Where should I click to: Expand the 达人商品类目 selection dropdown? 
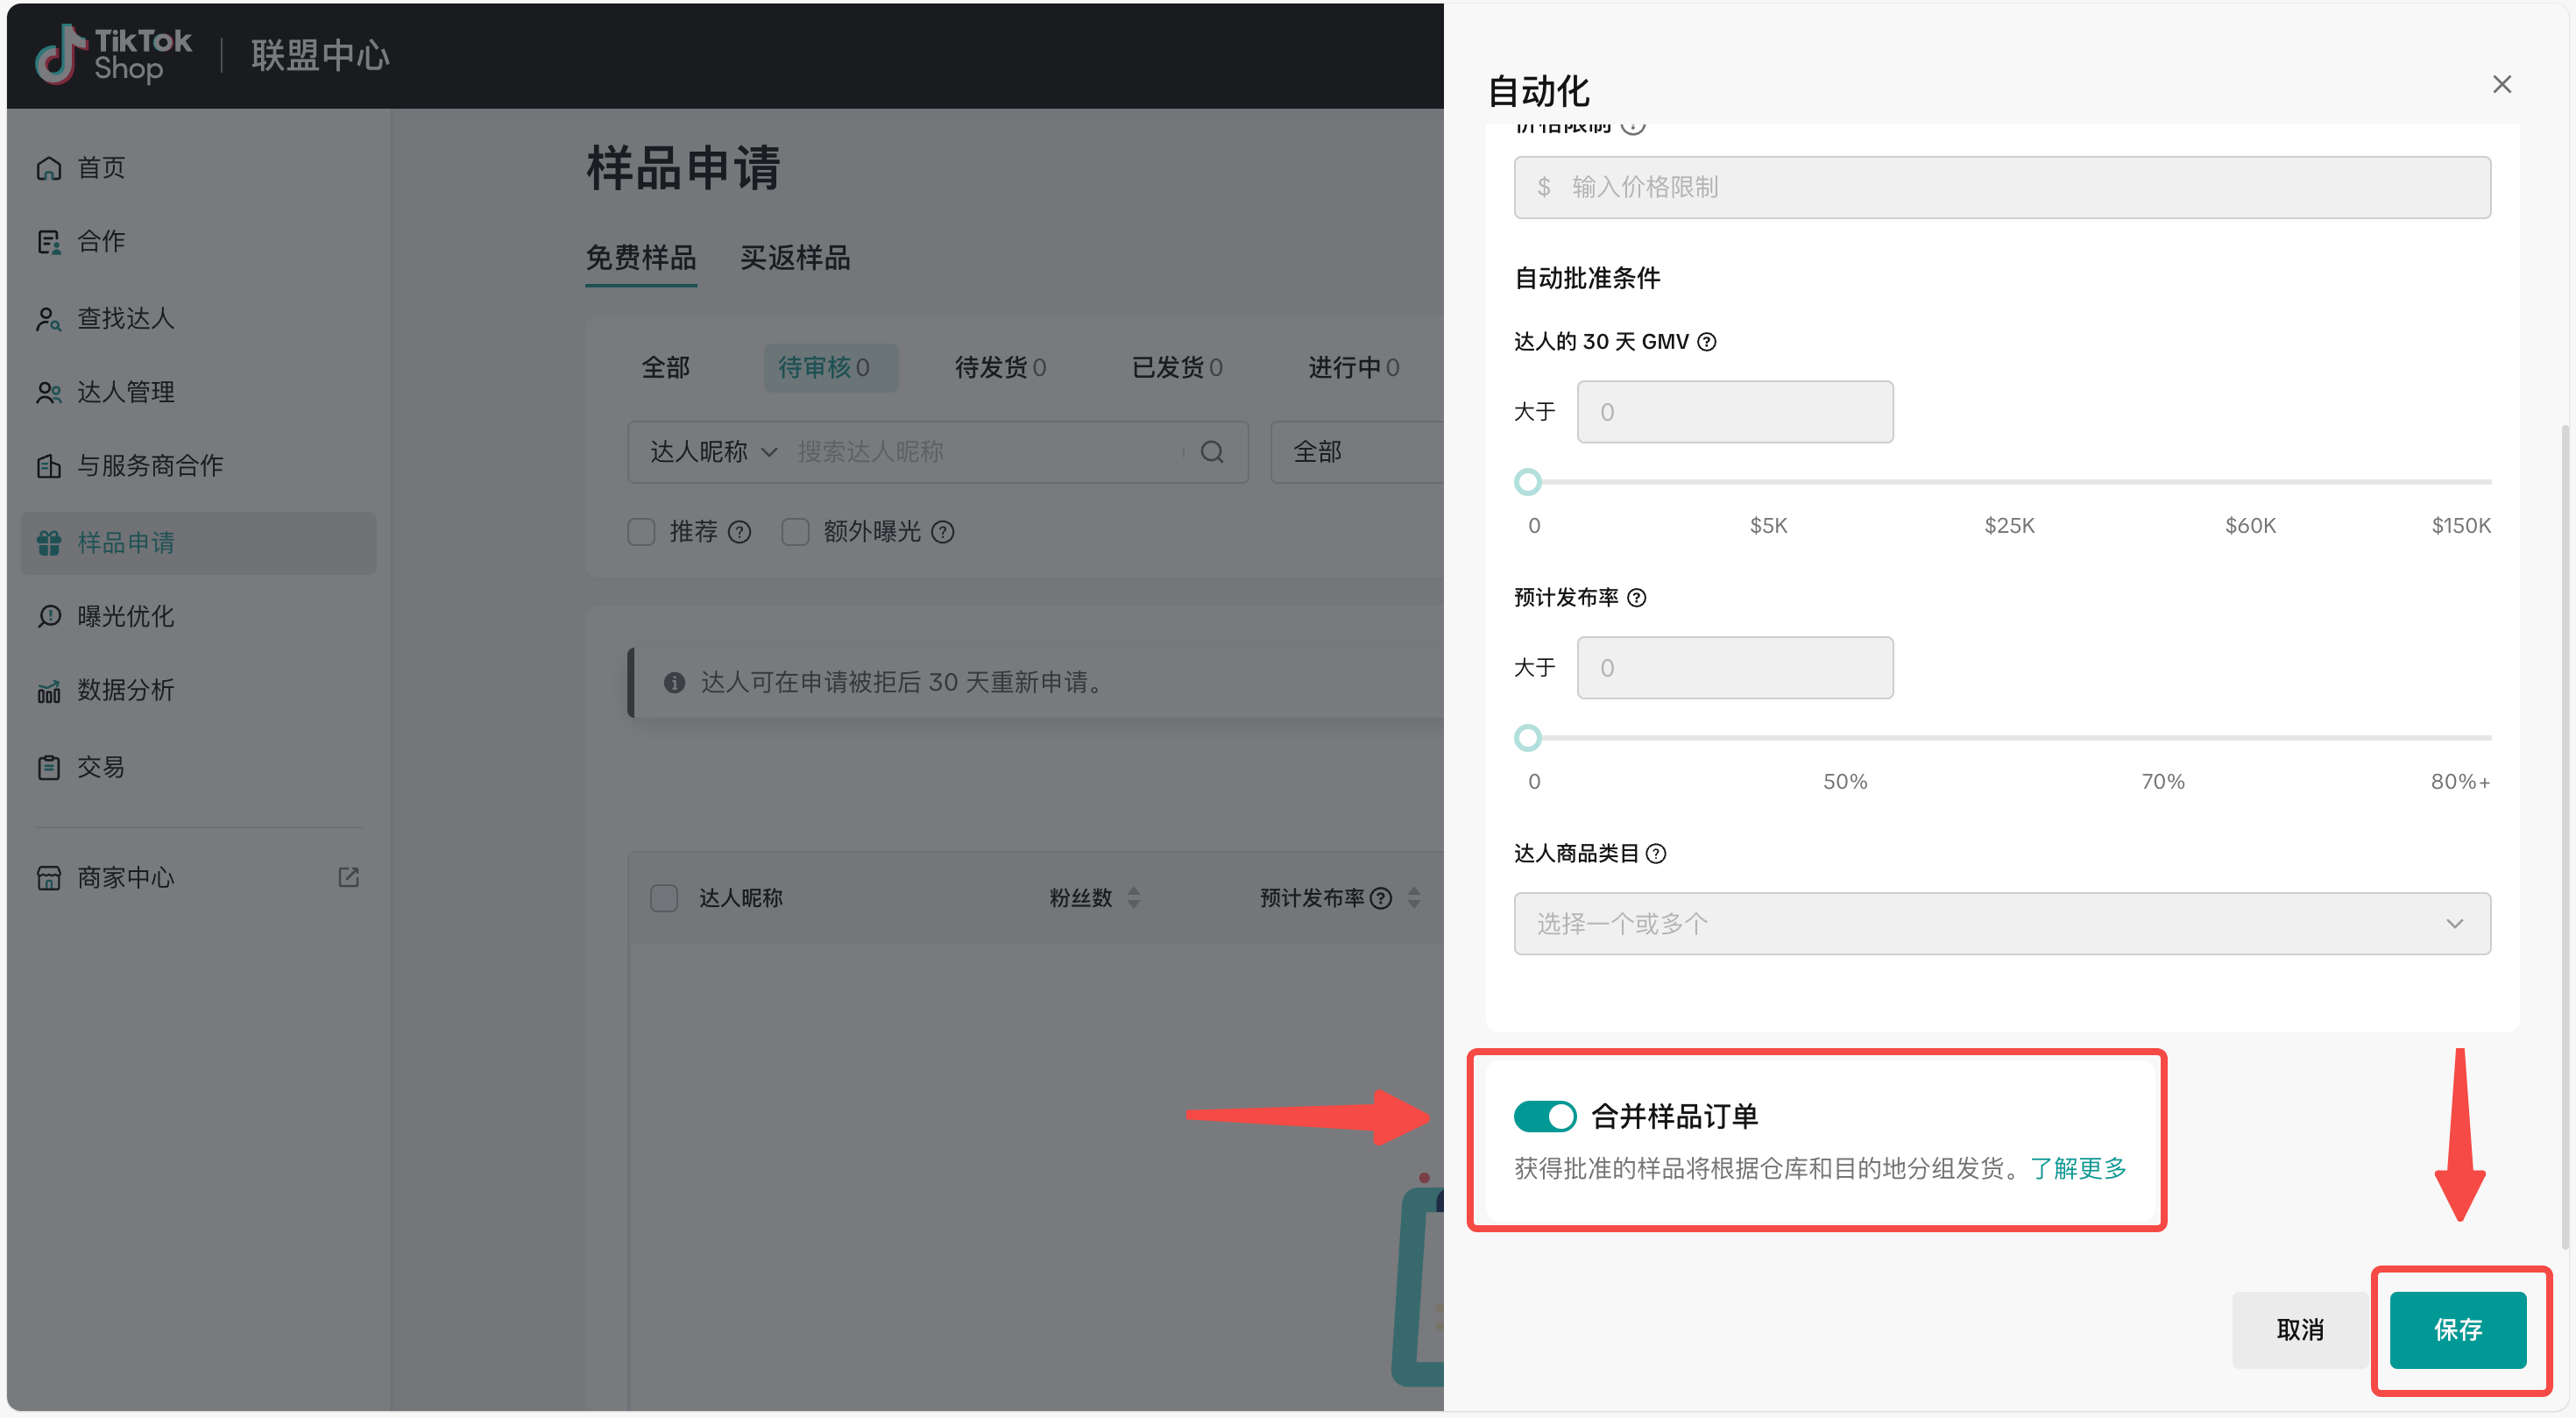click(x=2001, y=923)
